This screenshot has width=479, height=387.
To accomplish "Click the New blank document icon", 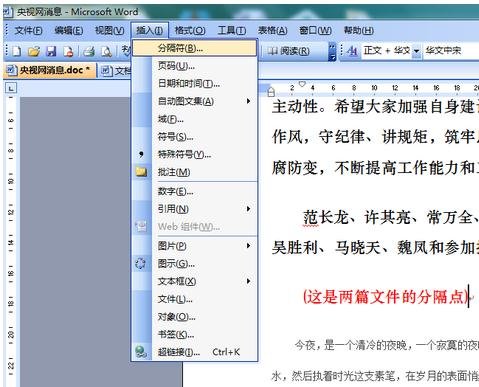I will 17,51.
